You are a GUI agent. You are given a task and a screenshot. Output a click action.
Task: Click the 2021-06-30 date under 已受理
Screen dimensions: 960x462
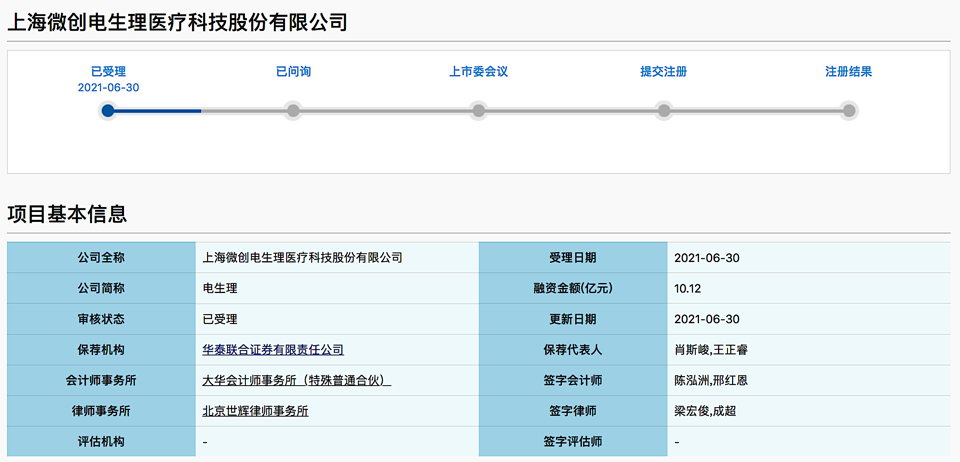point(108,88)
